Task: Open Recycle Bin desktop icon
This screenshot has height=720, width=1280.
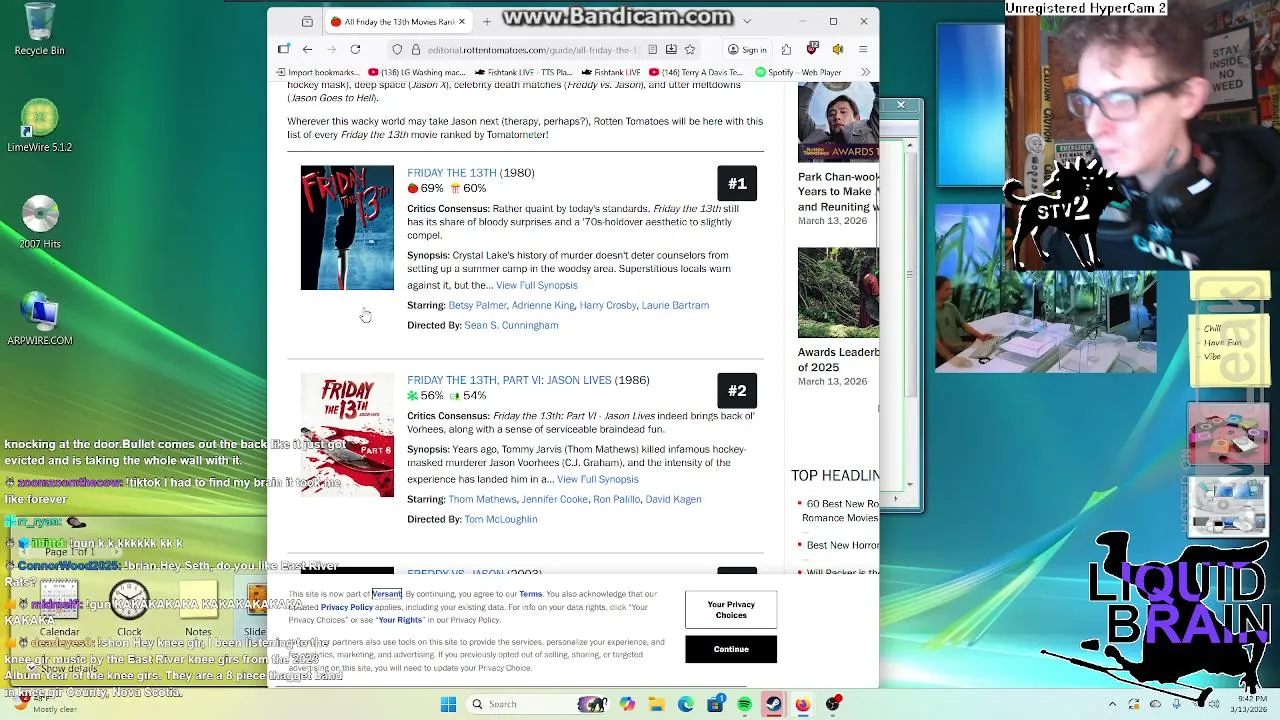Action: pyautogui.click(x=39, y=30)
